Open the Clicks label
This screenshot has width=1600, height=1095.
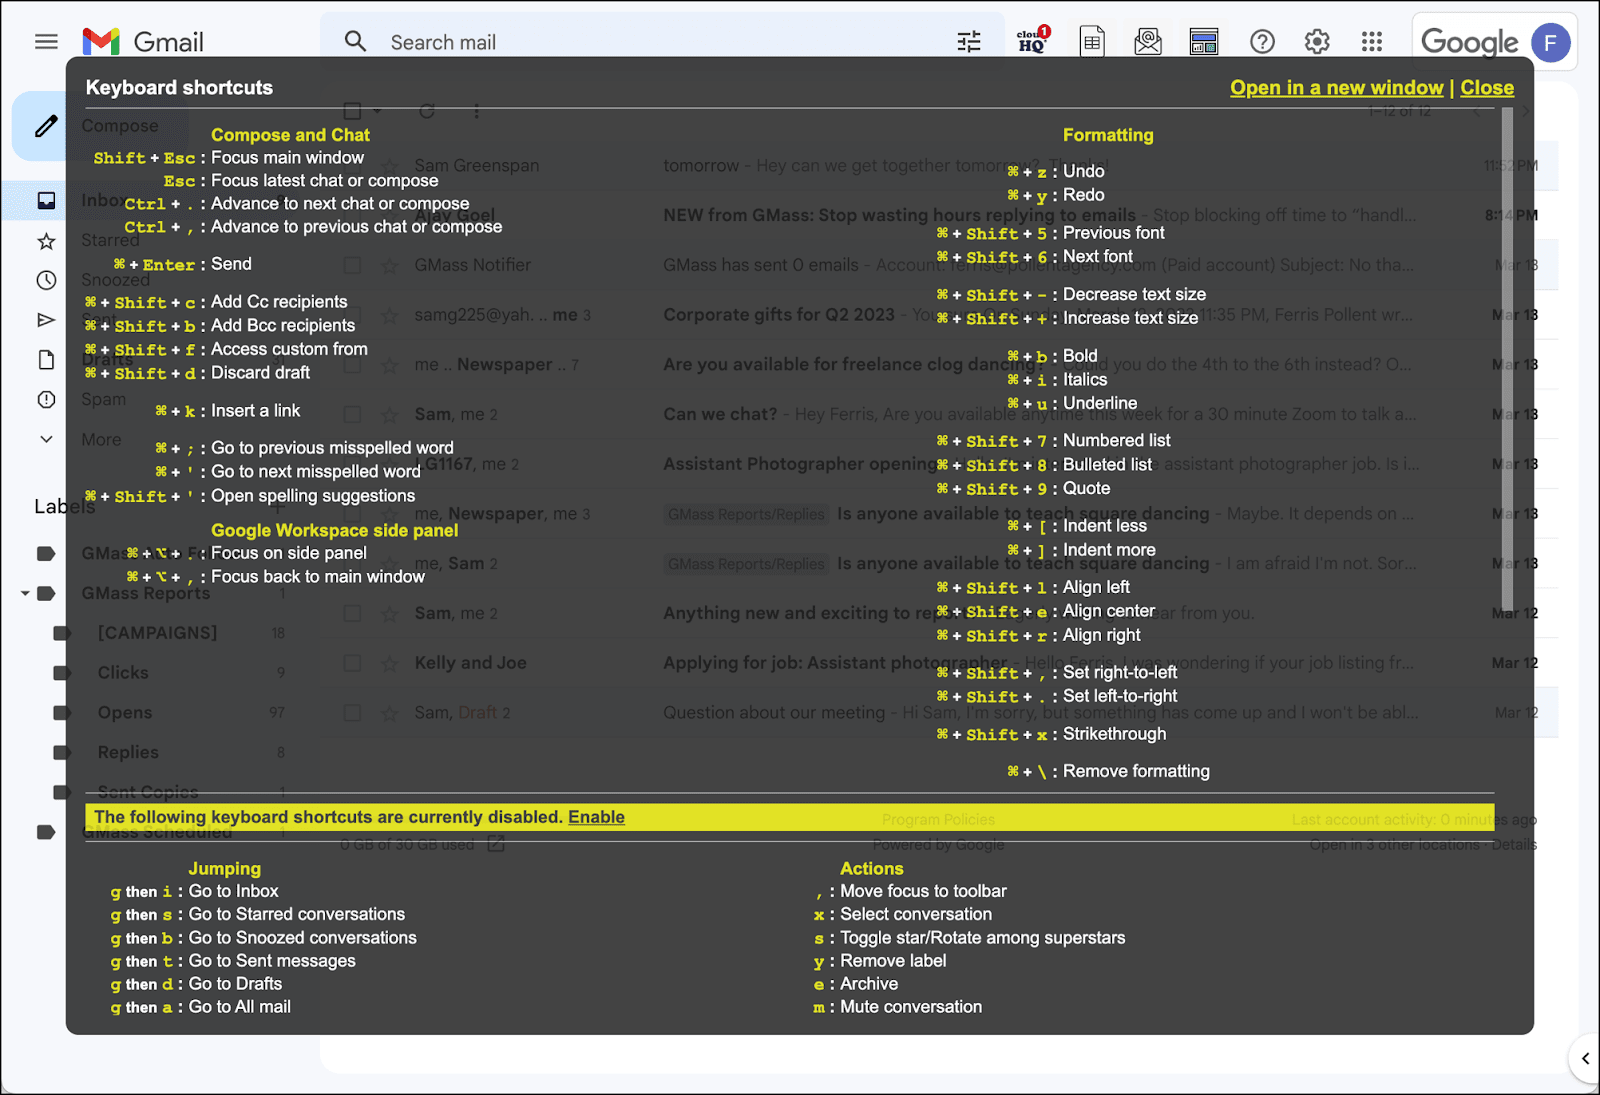tap(123, 673)
